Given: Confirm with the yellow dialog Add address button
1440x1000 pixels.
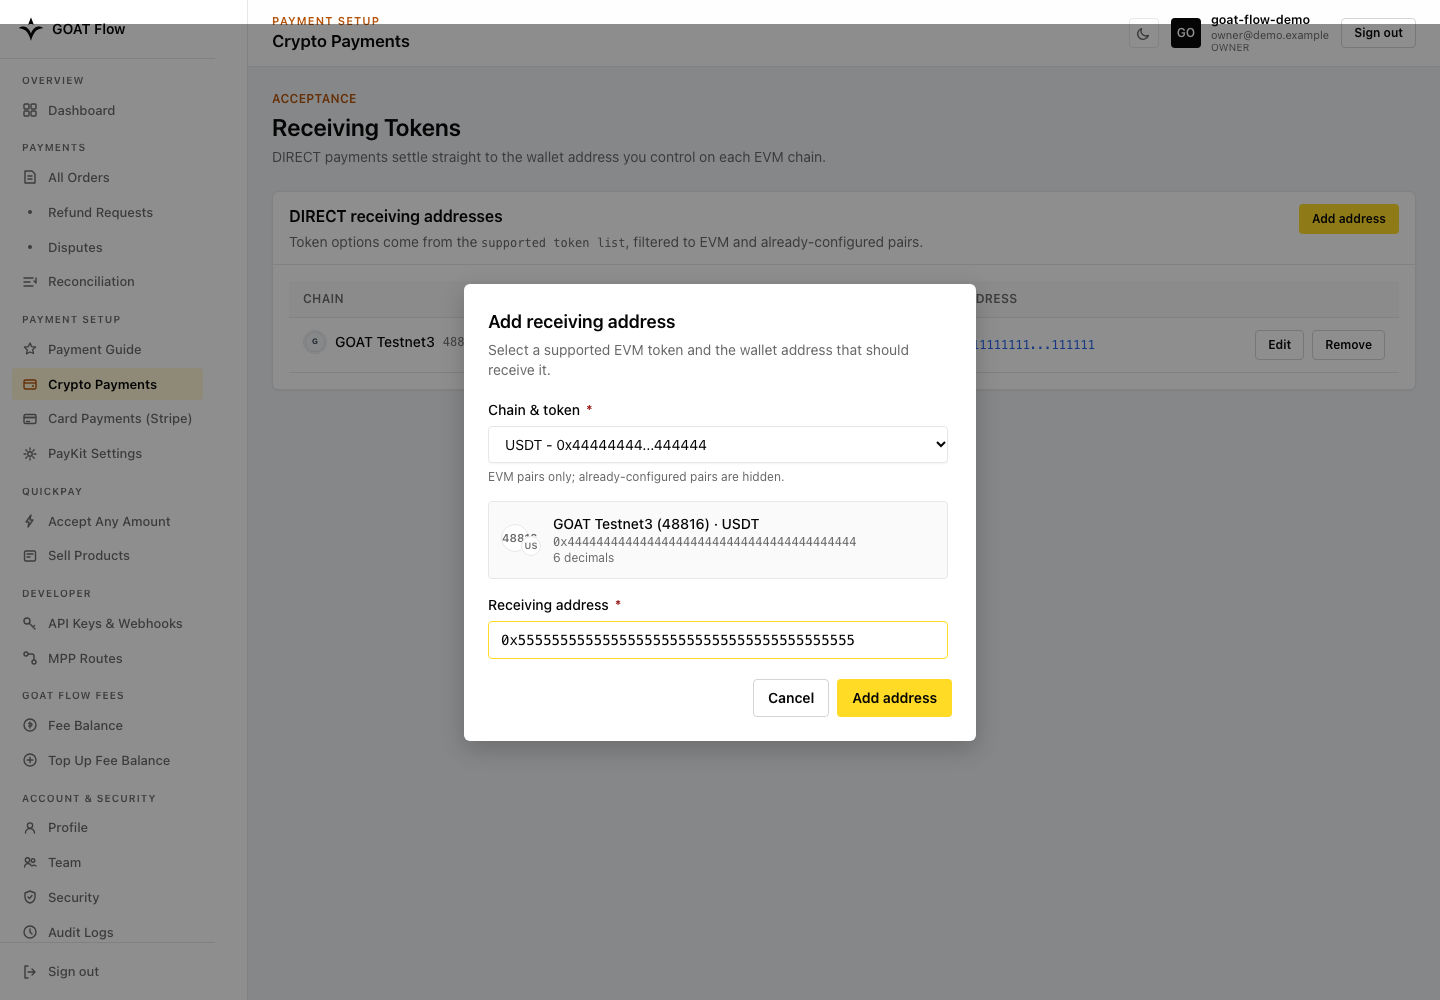Looking at the screenshot, I should pyautogui.click(x=894, y=698).
